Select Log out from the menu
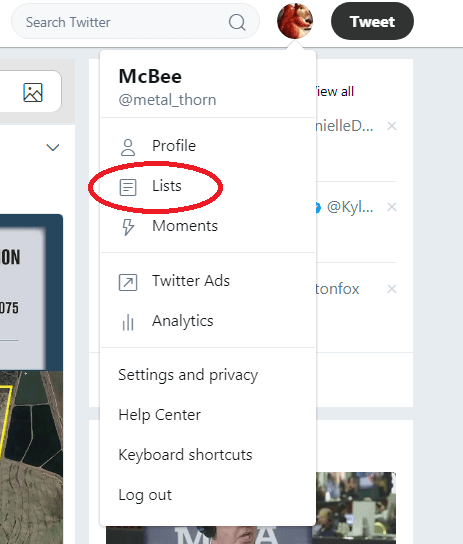The height and width of the screenshot is (544, 463). 145,495
